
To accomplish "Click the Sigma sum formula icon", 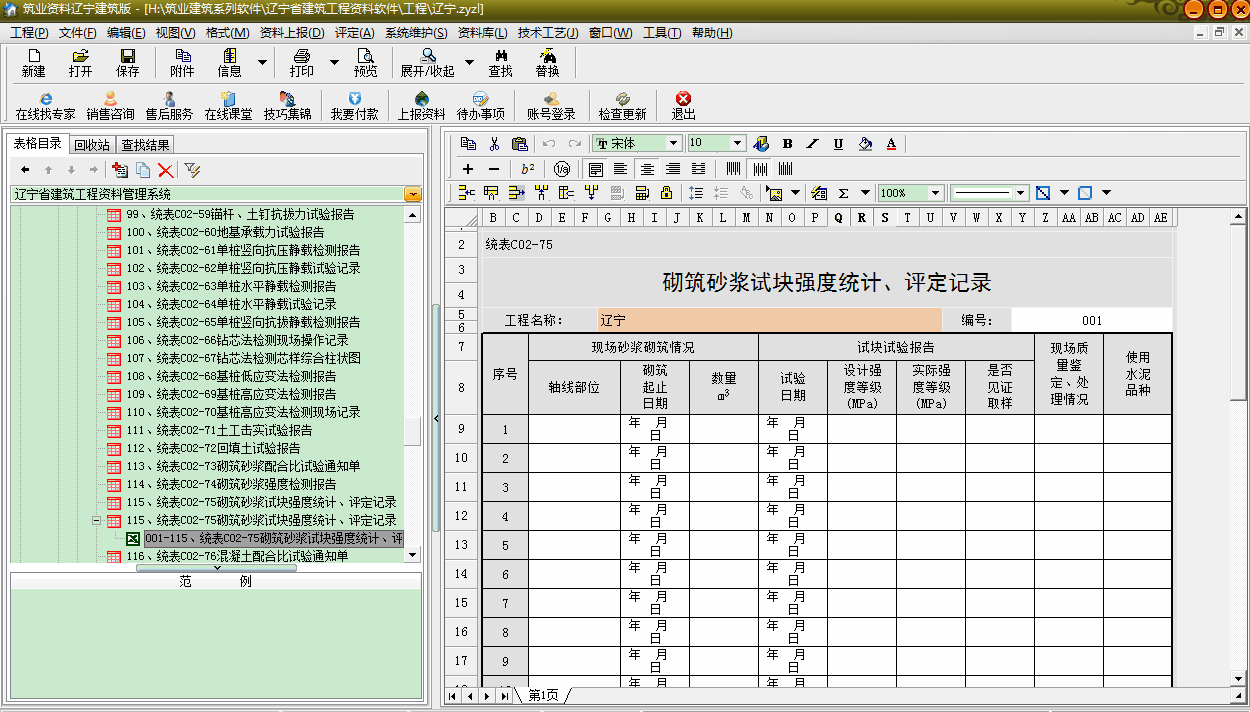I will [x=843, y=193].
